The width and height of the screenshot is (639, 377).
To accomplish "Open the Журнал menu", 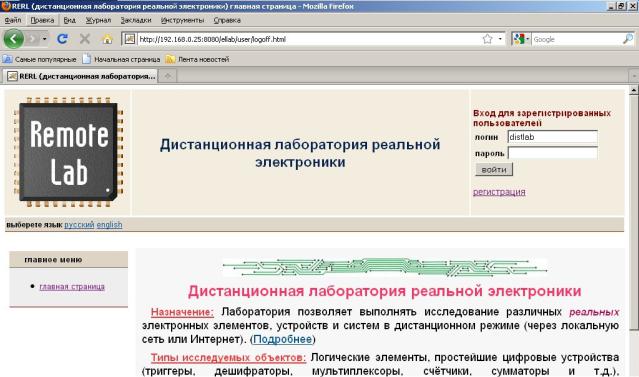I will pyautogui.click(x=98, y=20).
